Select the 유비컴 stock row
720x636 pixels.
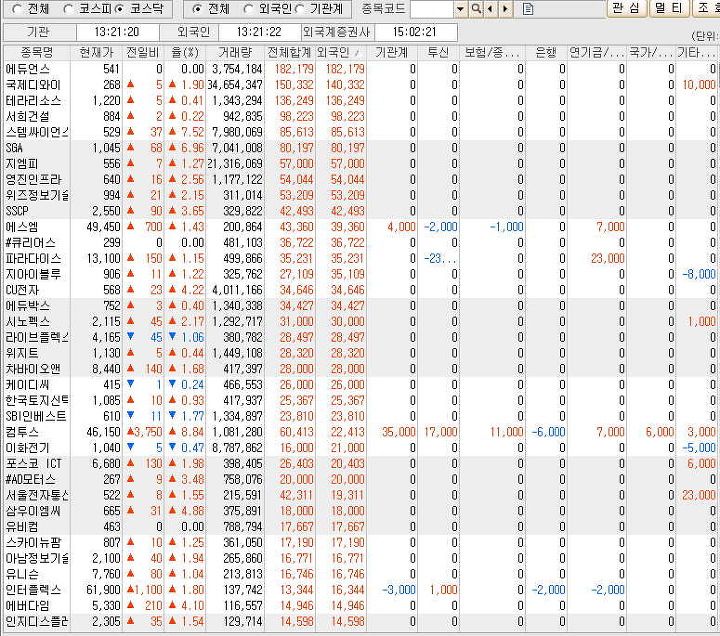tap(360, 527)
